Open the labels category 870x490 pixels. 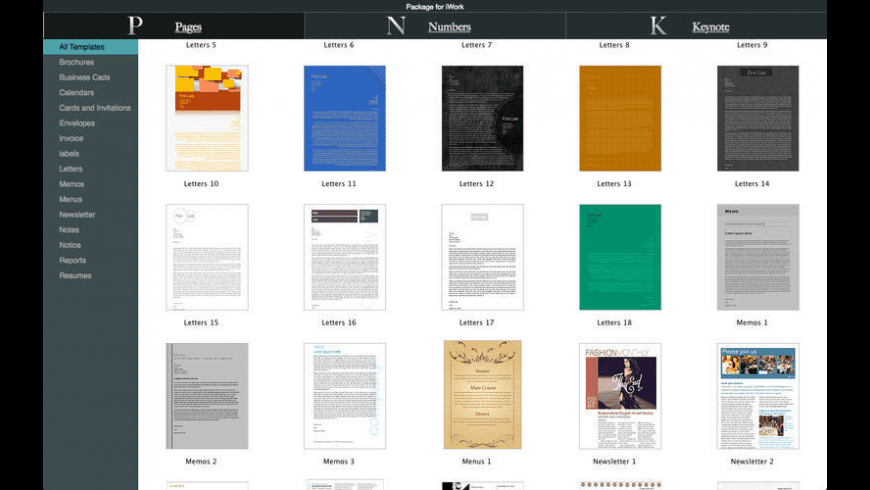[69, 154]
